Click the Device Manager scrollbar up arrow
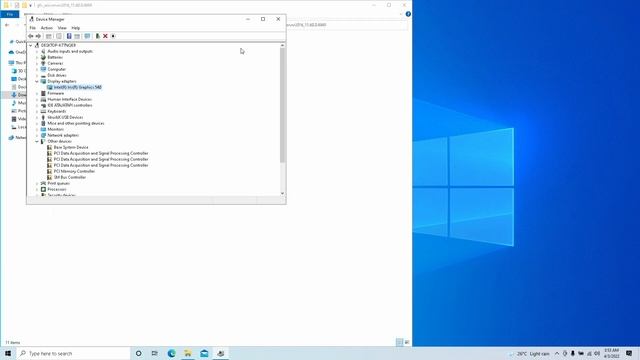 click(x=282, y=46)
